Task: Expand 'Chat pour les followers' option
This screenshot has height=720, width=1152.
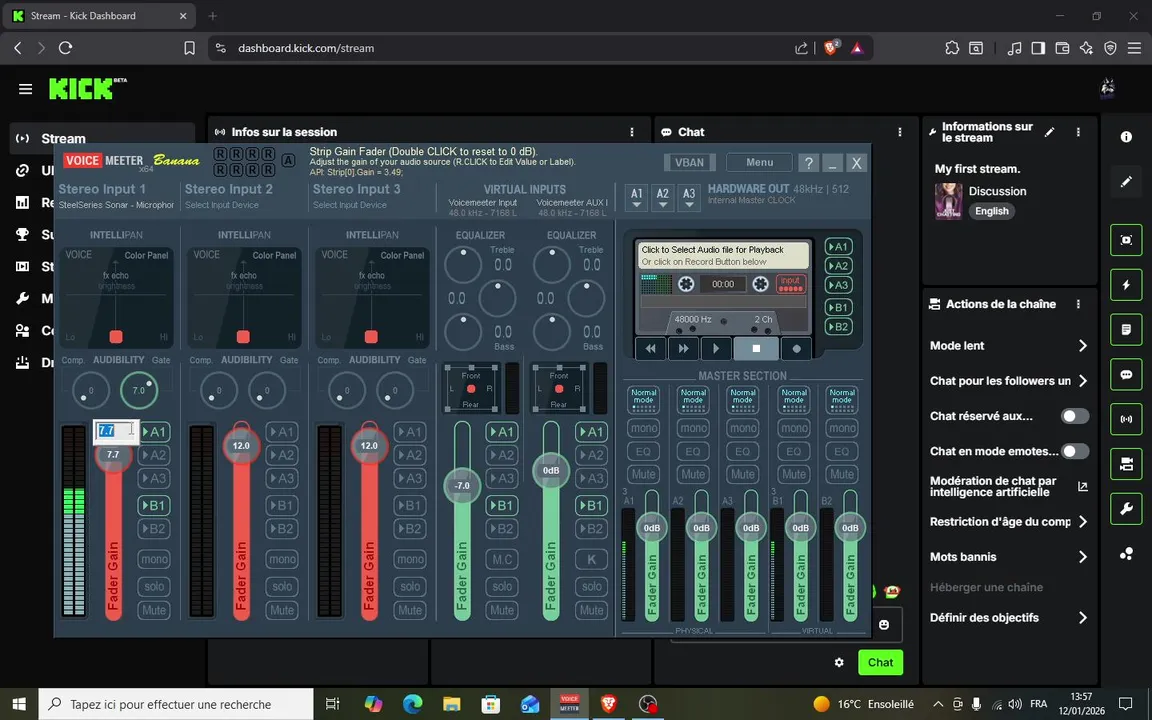Action: (x=1009, y=381)
